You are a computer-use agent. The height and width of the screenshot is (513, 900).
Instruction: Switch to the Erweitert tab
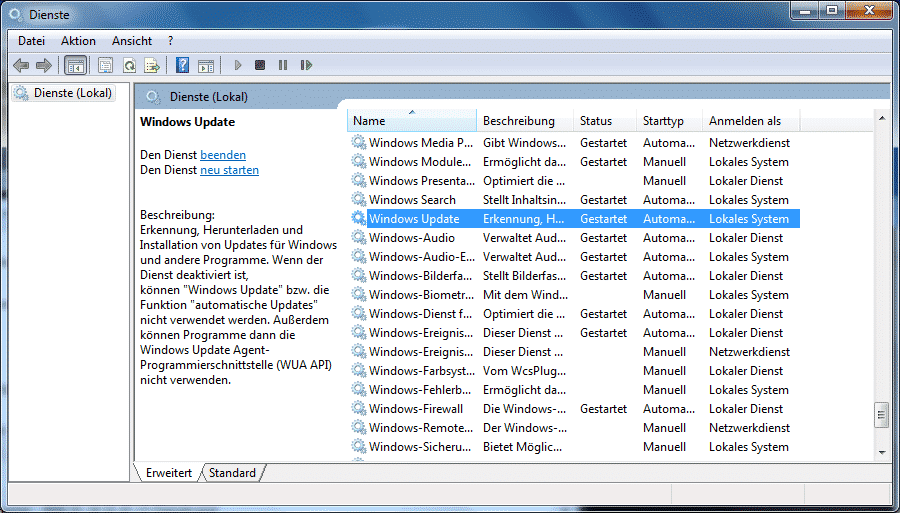click(x=169, y=473)
